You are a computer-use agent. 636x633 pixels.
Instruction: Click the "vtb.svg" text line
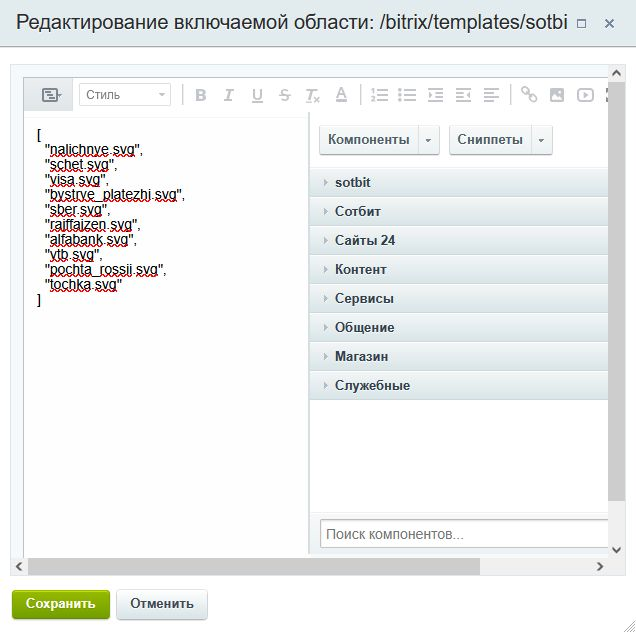click(73, 255)
